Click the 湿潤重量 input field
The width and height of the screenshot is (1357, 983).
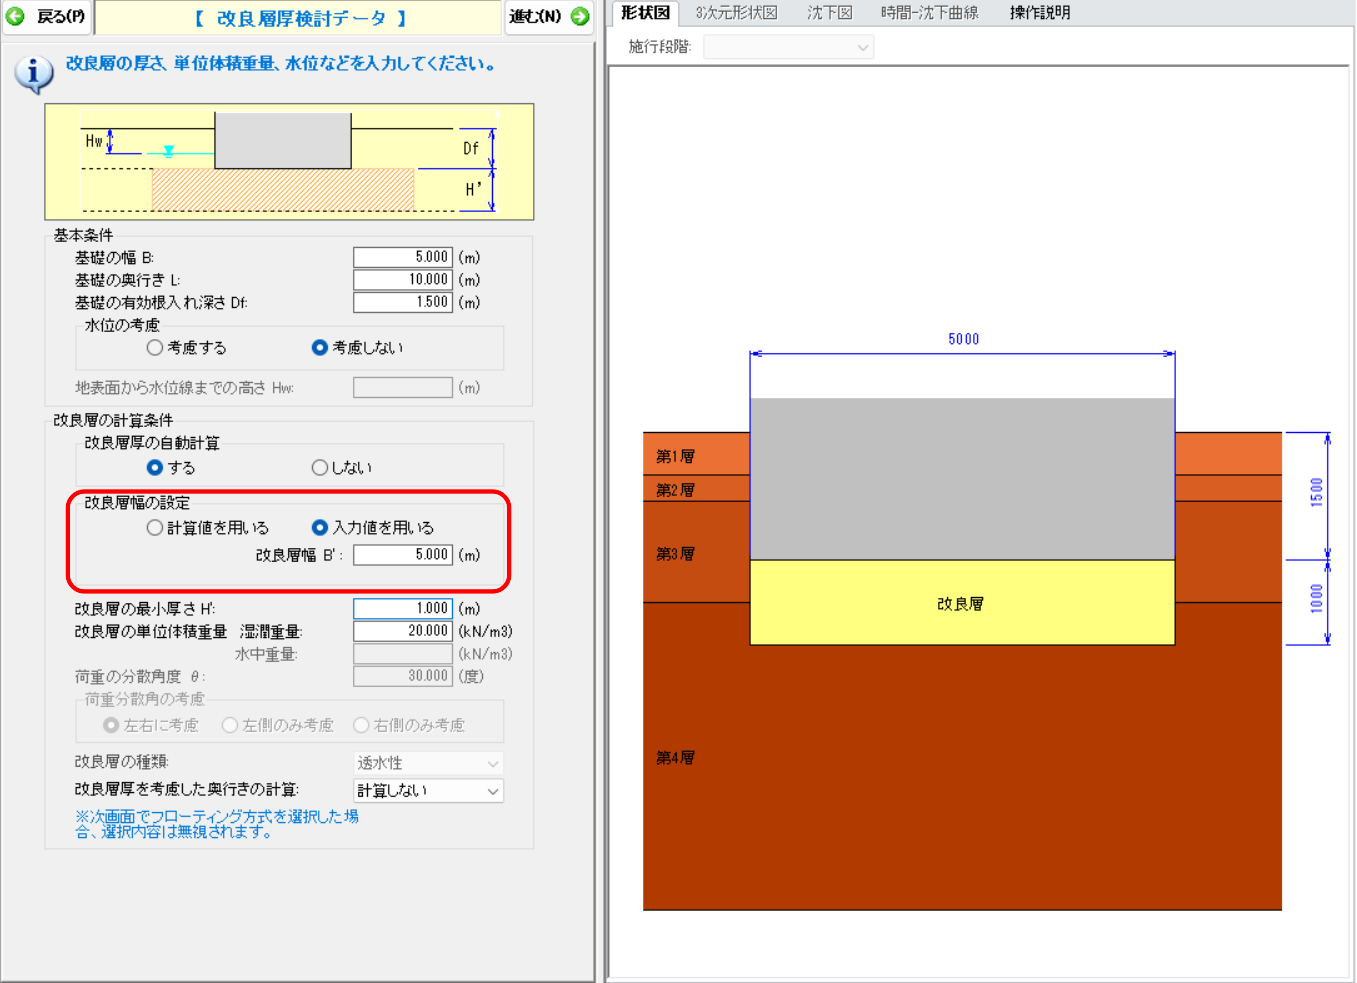coord(402,632)
